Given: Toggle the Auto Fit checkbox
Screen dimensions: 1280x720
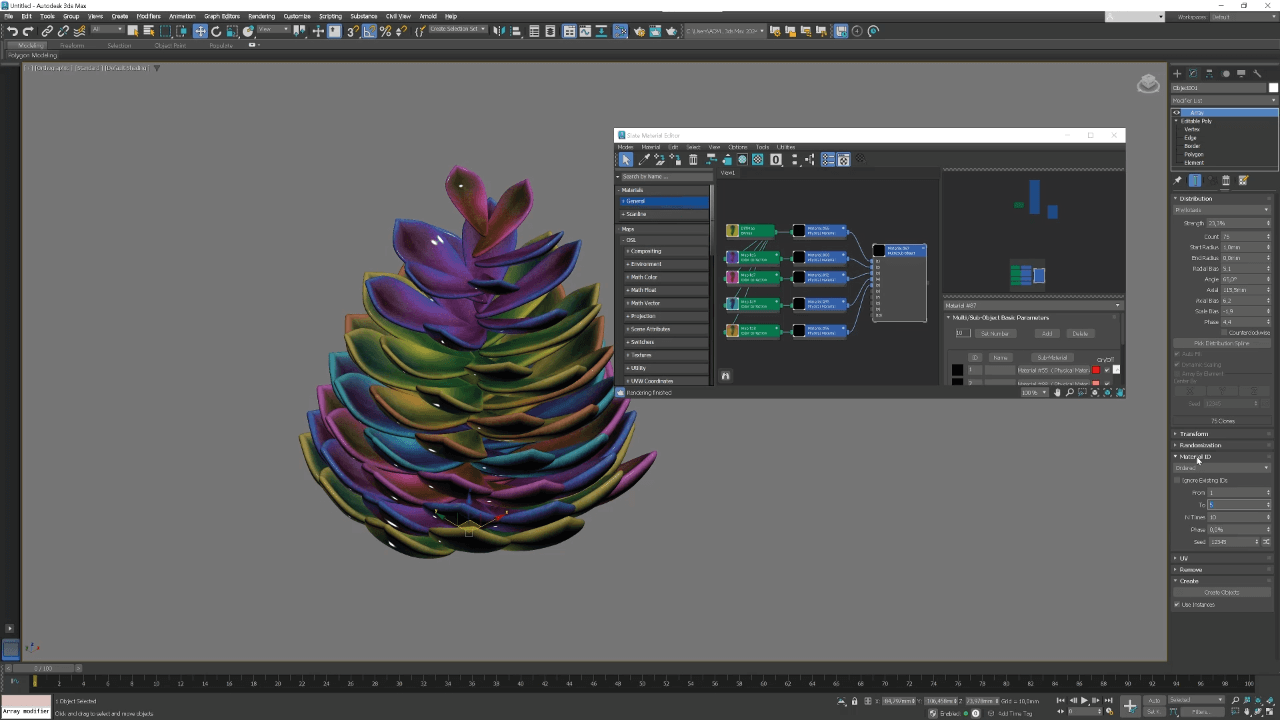Looking at the screenshot, I should (1178, 354).
